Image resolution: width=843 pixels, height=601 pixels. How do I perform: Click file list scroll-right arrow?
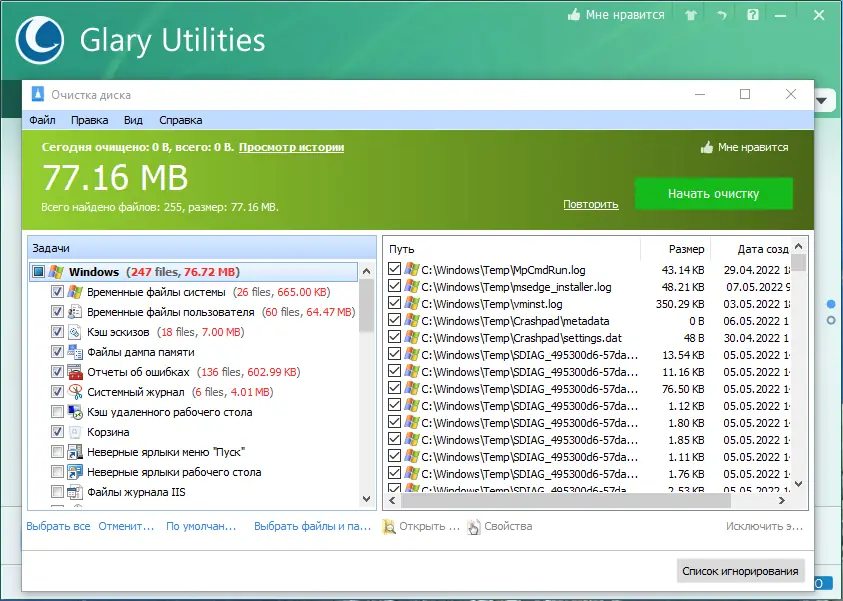(x=782, y=500)
